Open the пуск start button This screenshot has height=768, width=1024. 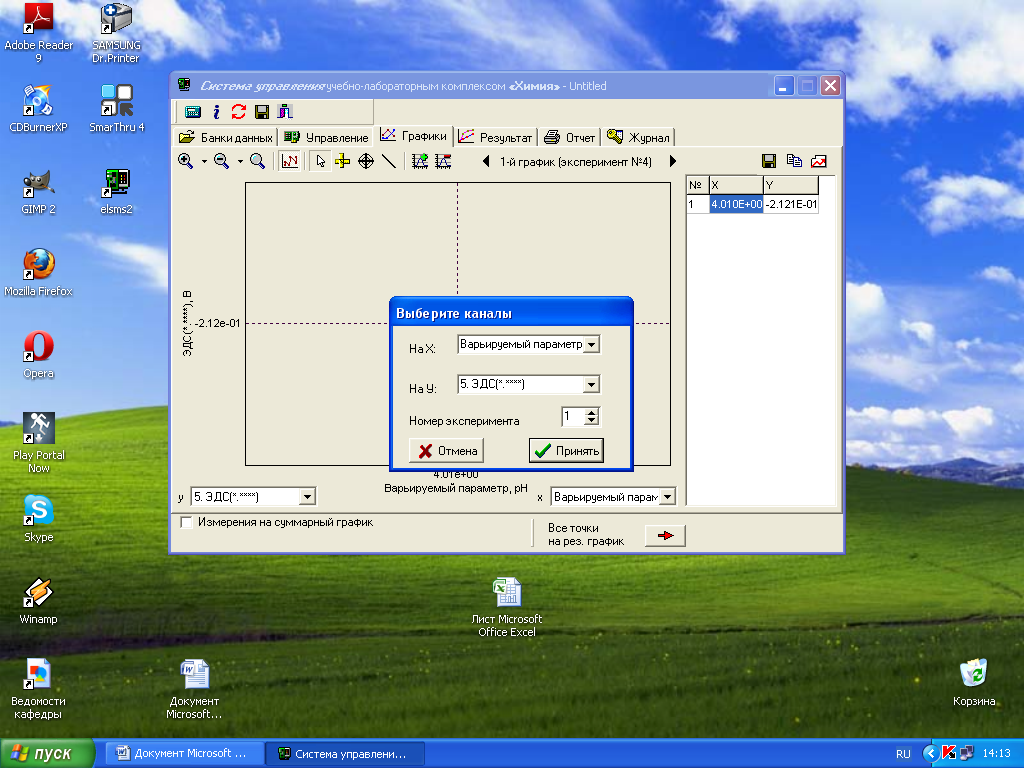pos(47,754)
